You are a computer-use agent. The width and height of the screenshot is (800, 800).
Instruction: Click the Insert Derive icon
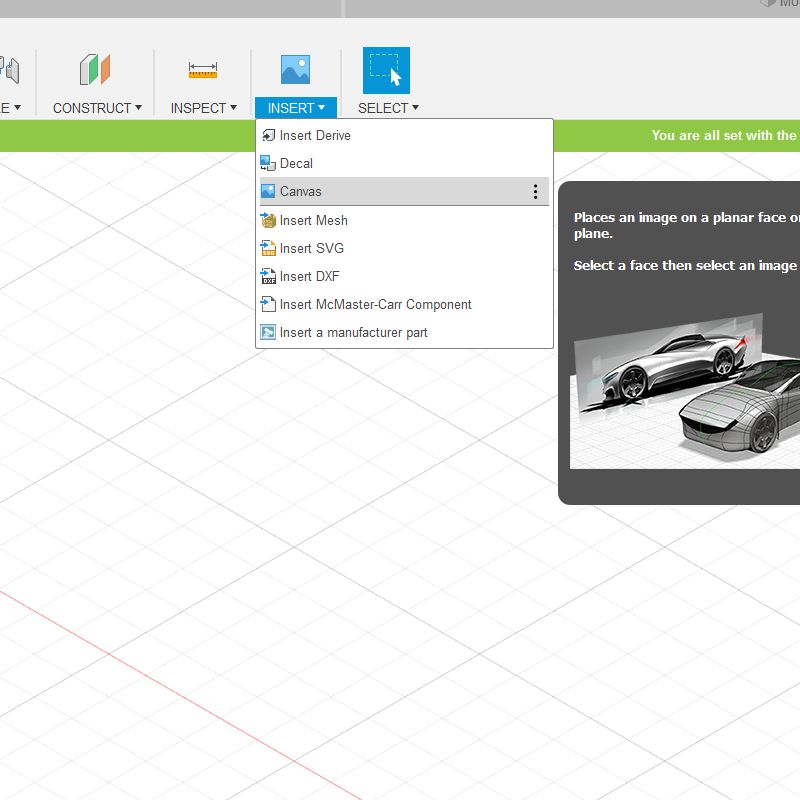coord(268,135)
